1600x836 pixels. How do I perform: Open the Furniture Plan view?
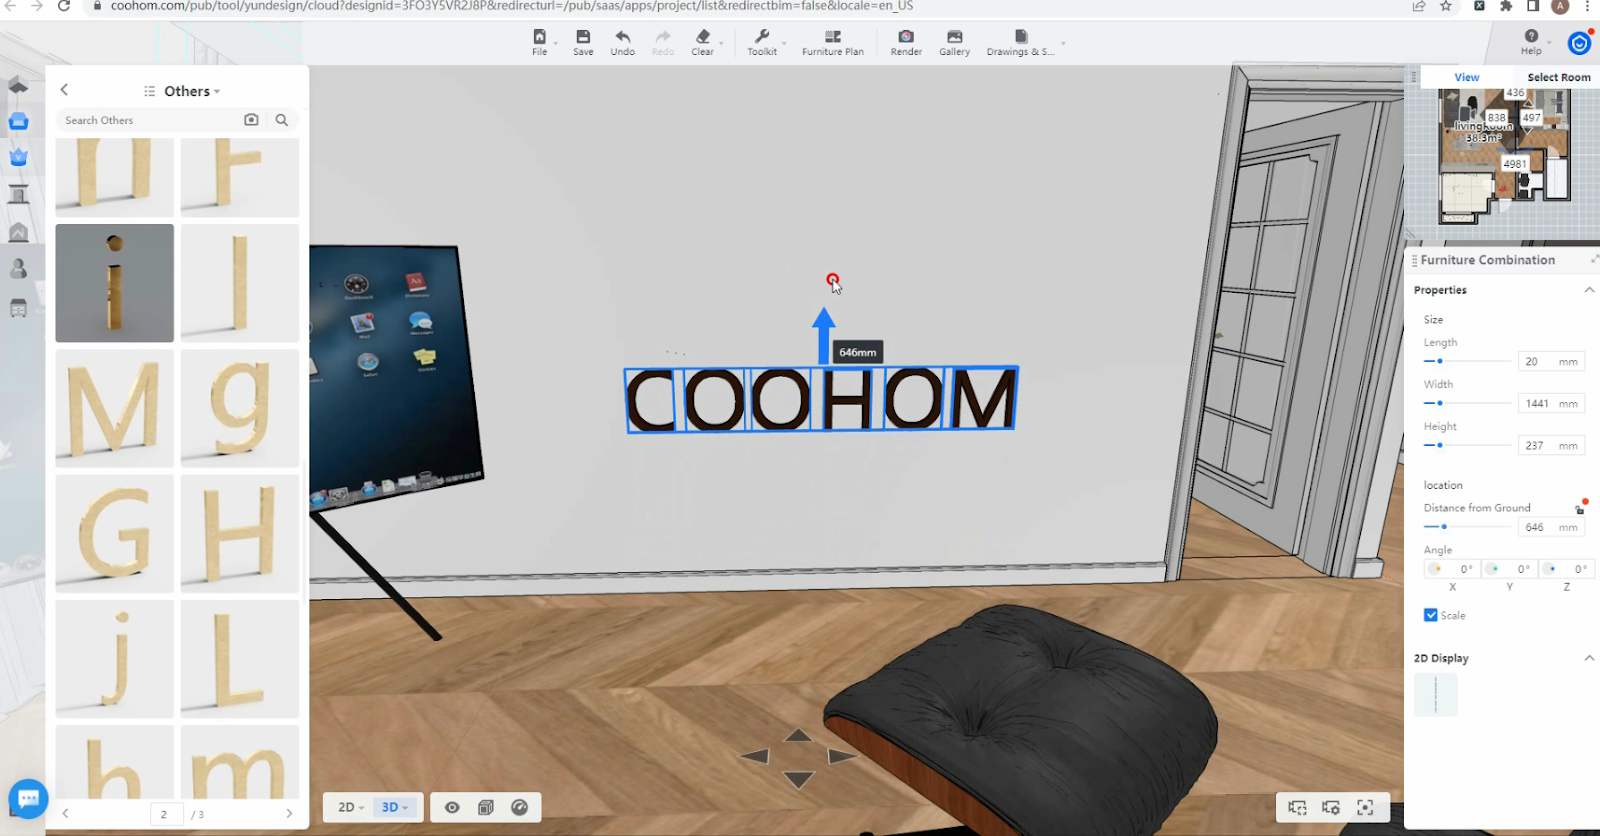point(832,42)
